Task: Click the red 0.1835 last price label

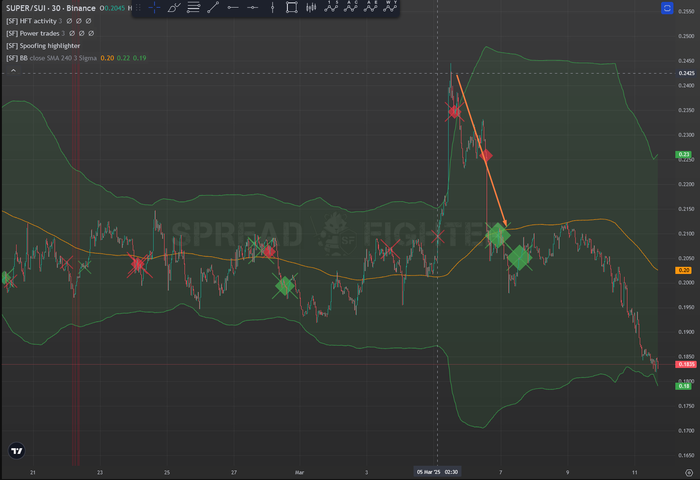Action: (x=686, y=364)
